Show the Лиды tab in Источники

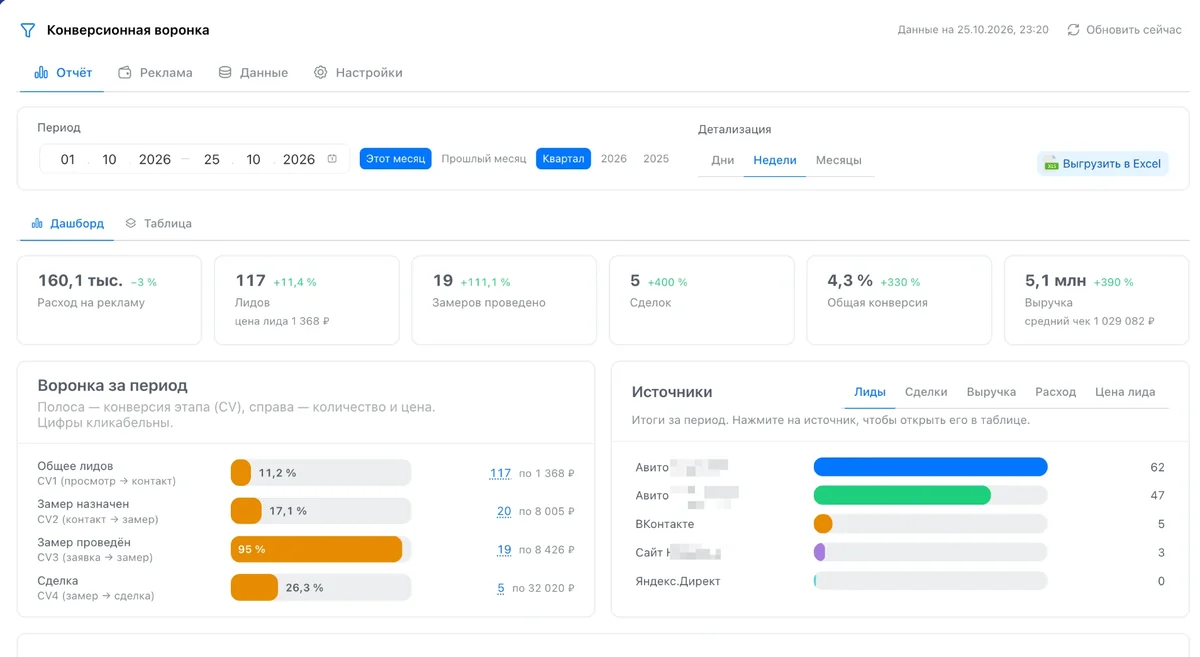870,392
